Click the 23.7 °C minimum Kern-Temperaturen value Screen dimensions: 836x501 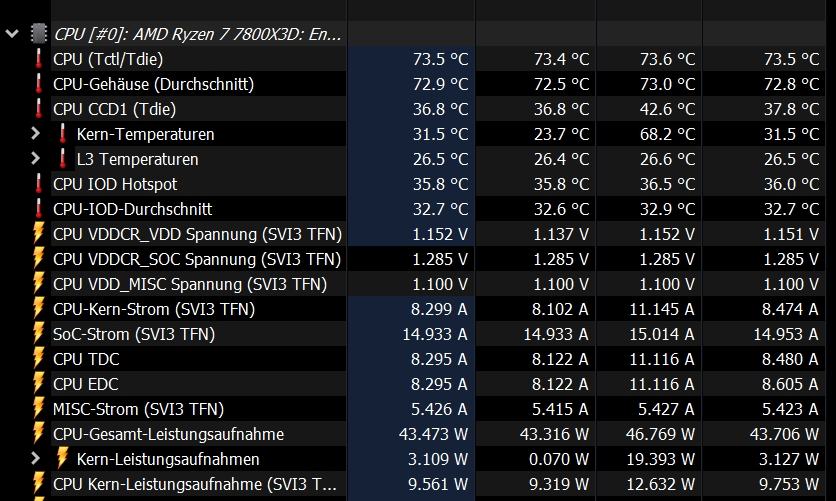click(x=561, y=134)
